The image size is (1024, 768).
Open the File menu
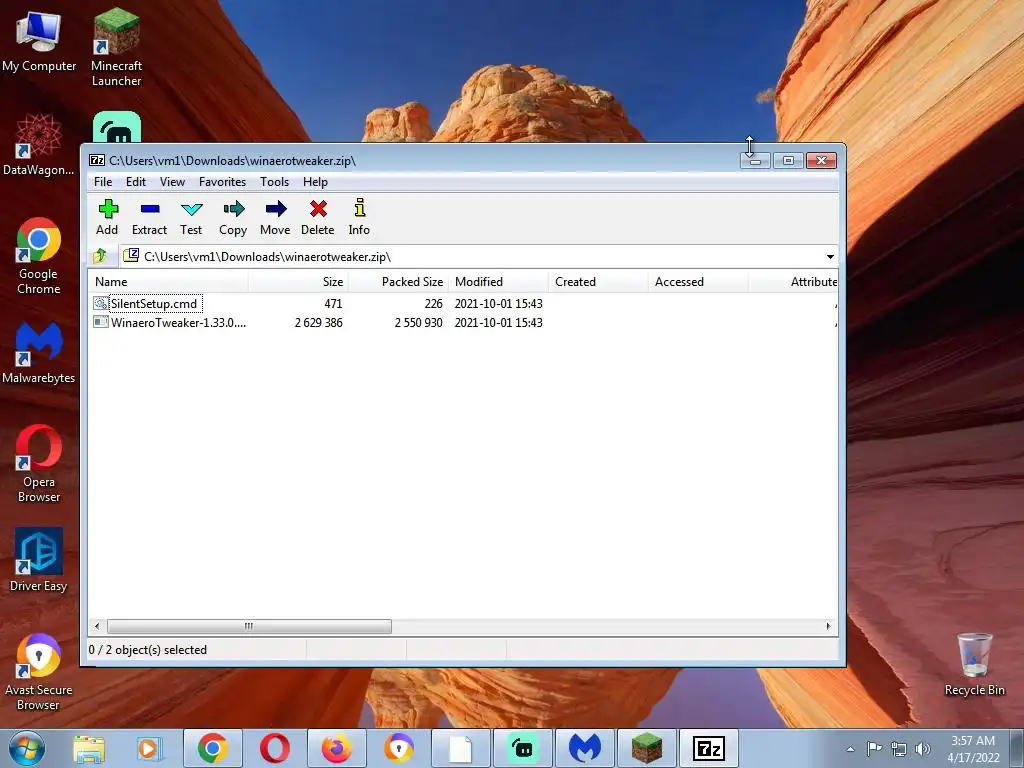tap(103, 182)
